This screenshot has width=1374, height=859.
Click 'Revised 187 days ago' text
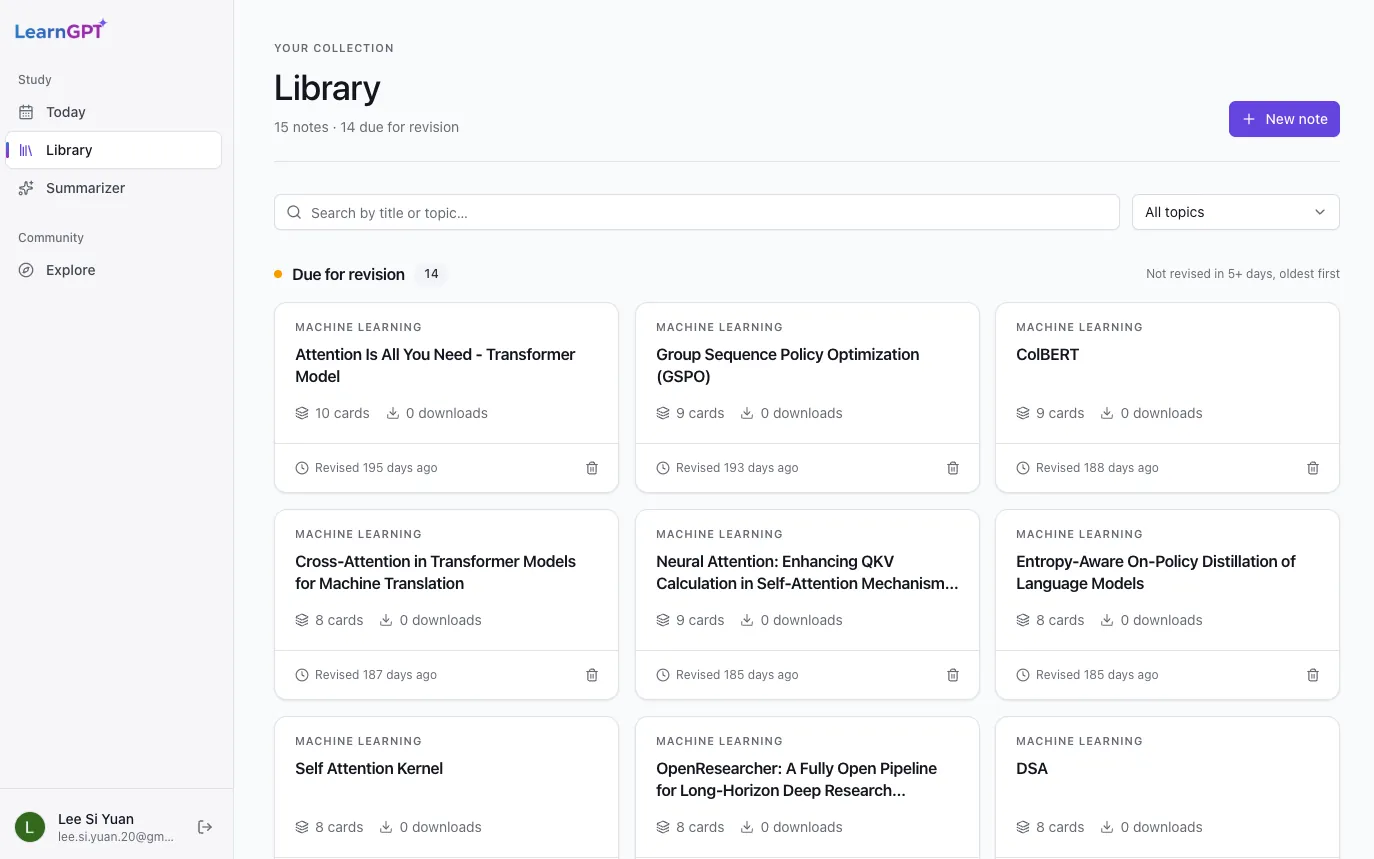coord(376,675)
